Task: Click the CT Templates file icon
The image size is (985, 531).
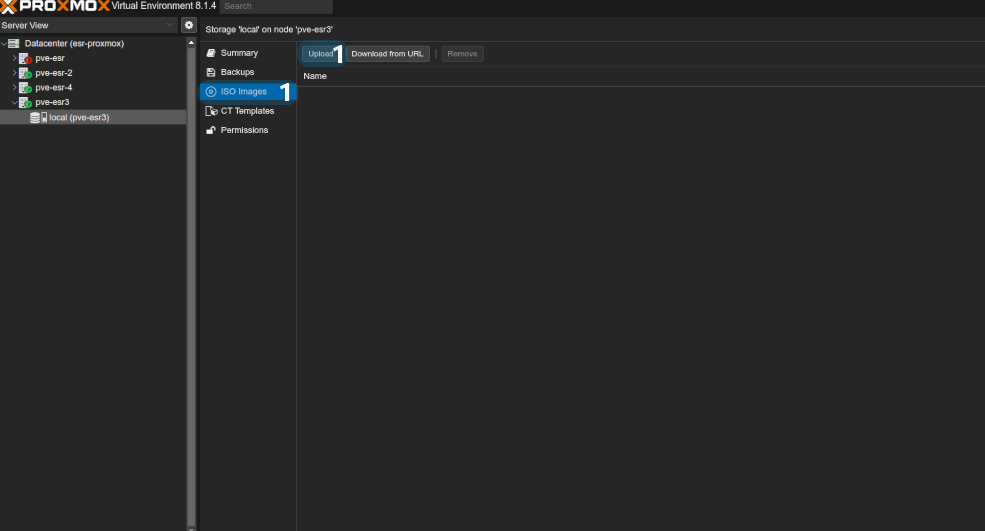Action: tap(211, 111)
